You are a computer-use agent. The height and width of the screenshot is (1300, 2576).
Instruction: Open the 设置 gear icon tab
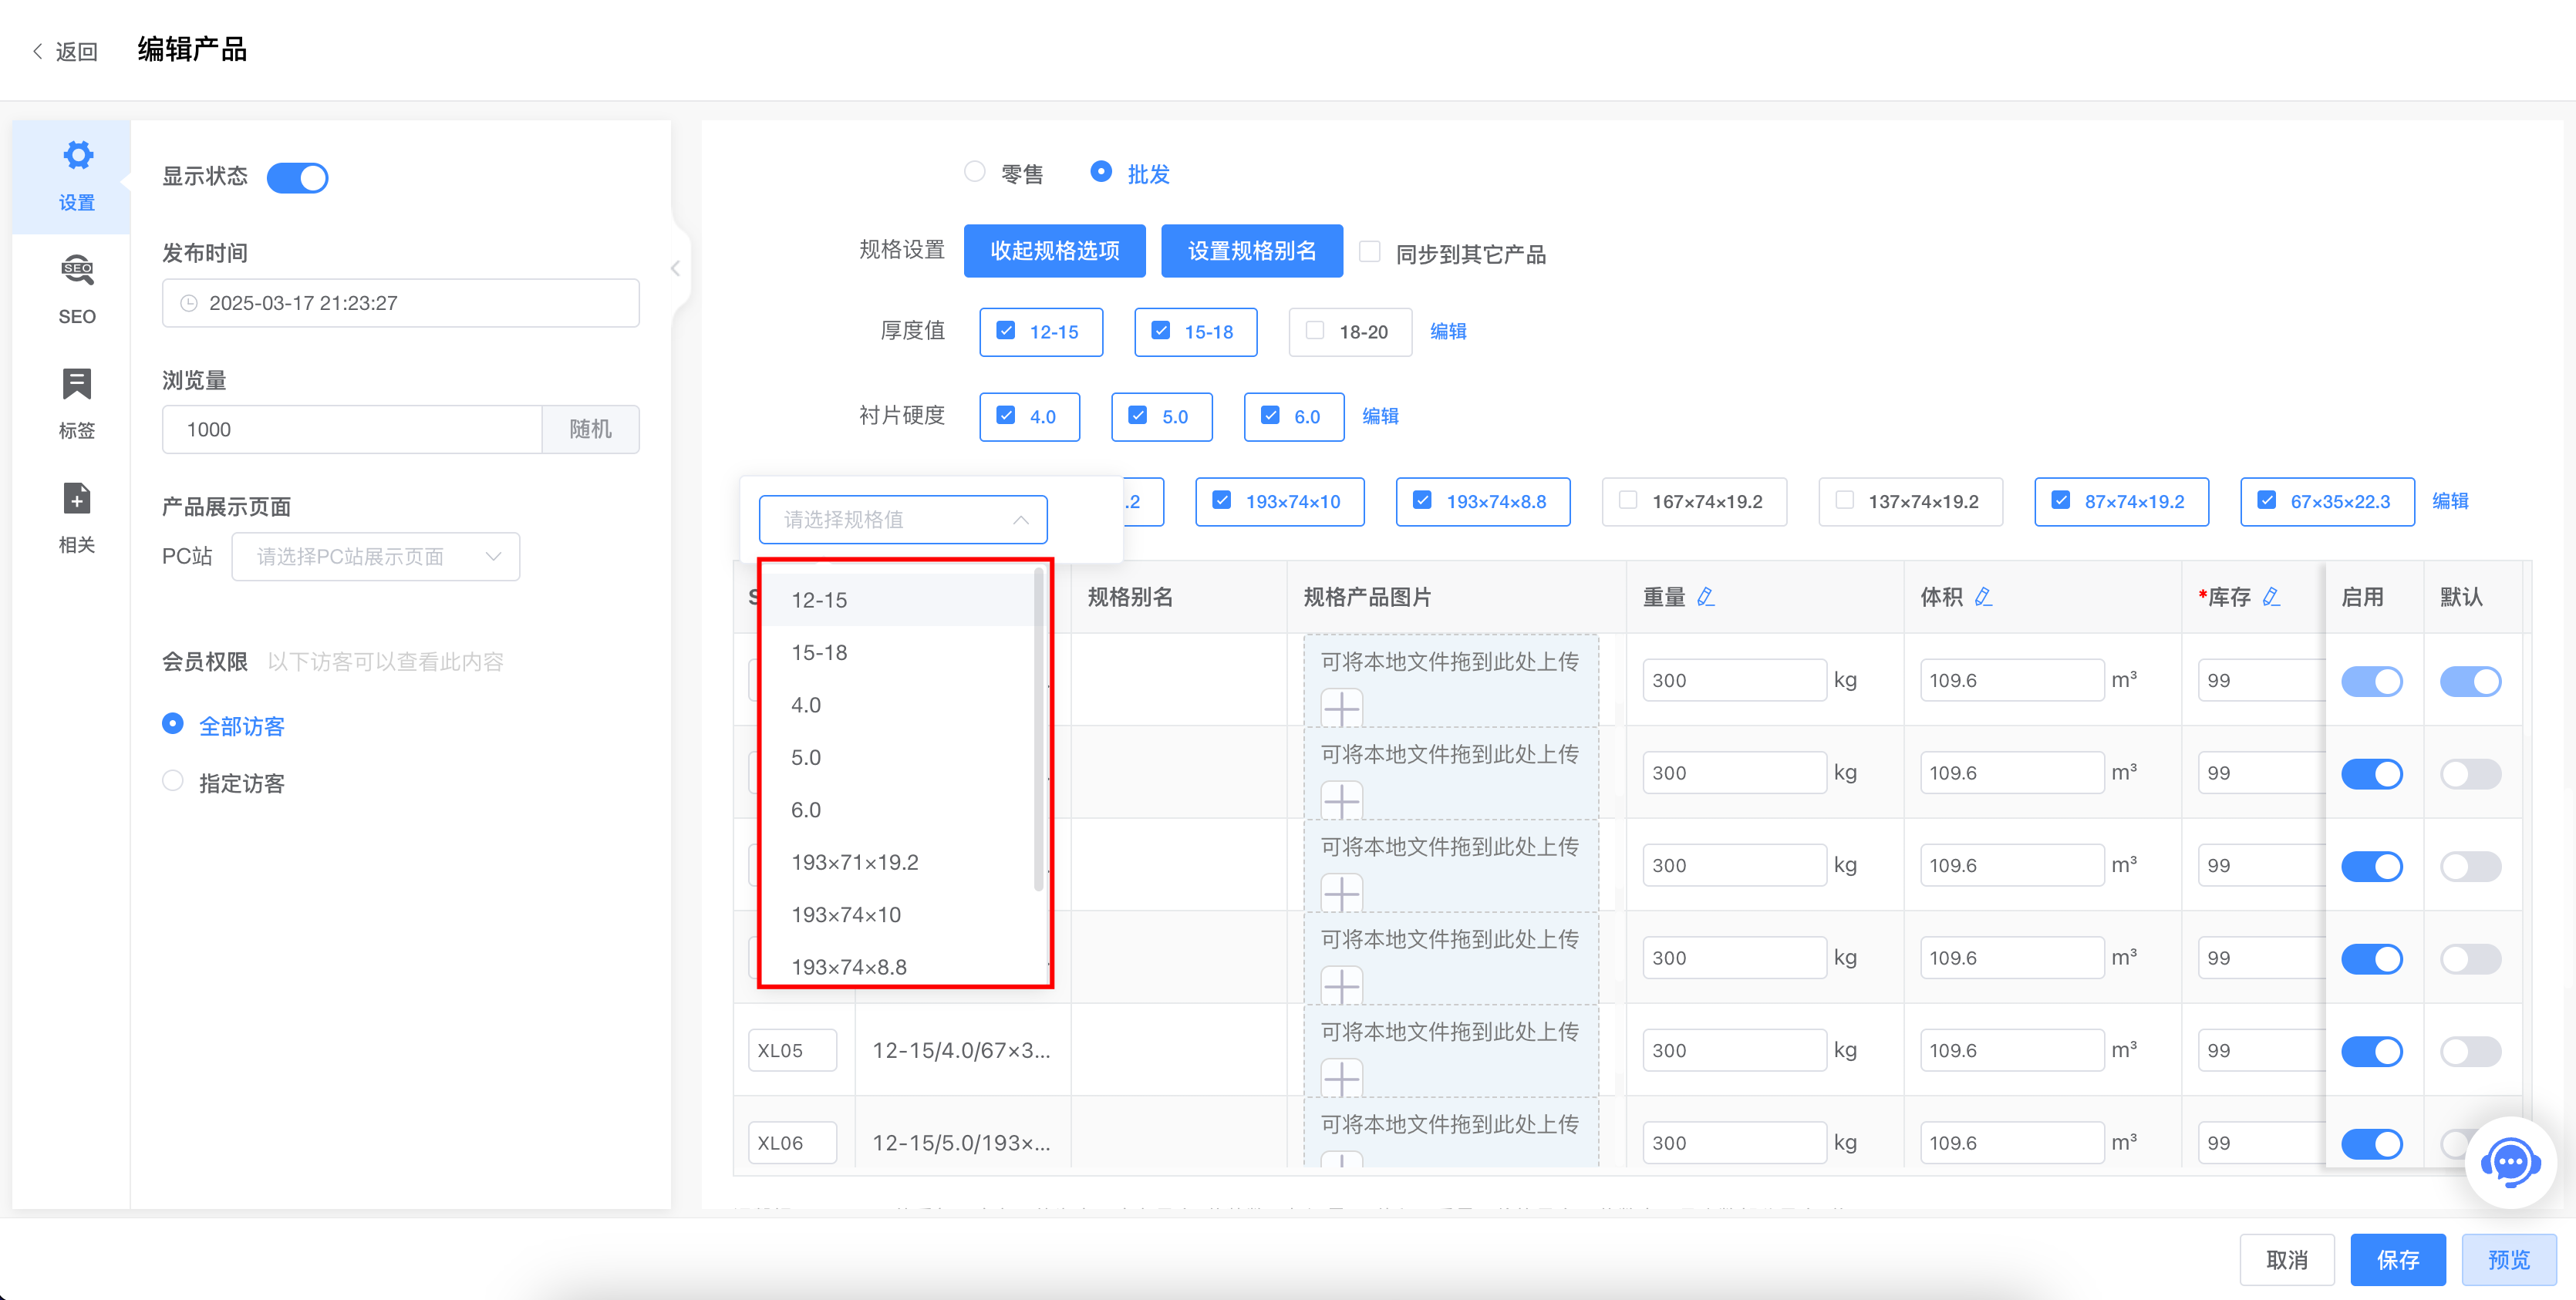77,156
